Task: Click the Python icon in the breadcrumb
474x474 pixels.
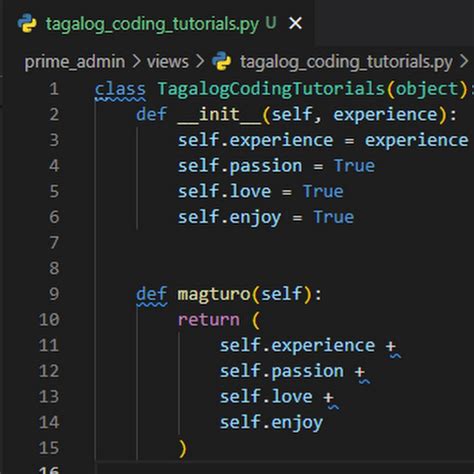Action: [221, 61]
